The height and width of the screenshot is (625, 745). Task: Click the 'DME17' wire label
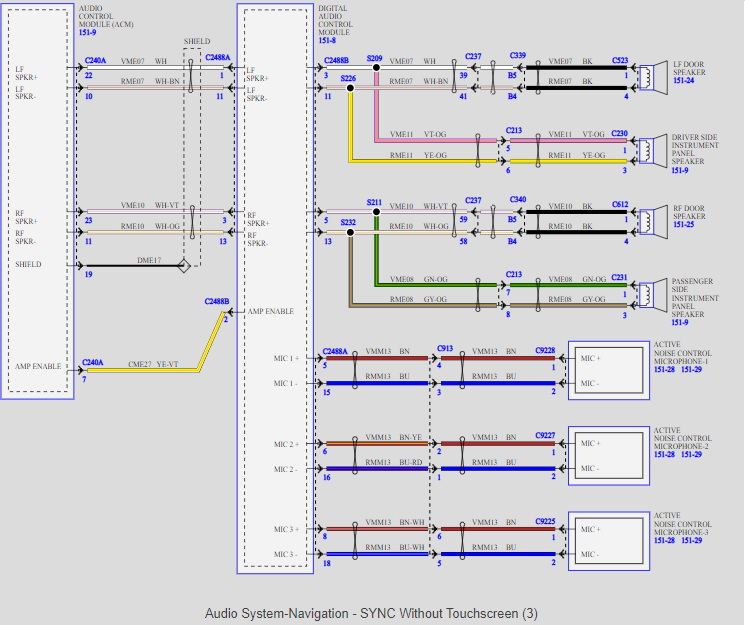149,260
